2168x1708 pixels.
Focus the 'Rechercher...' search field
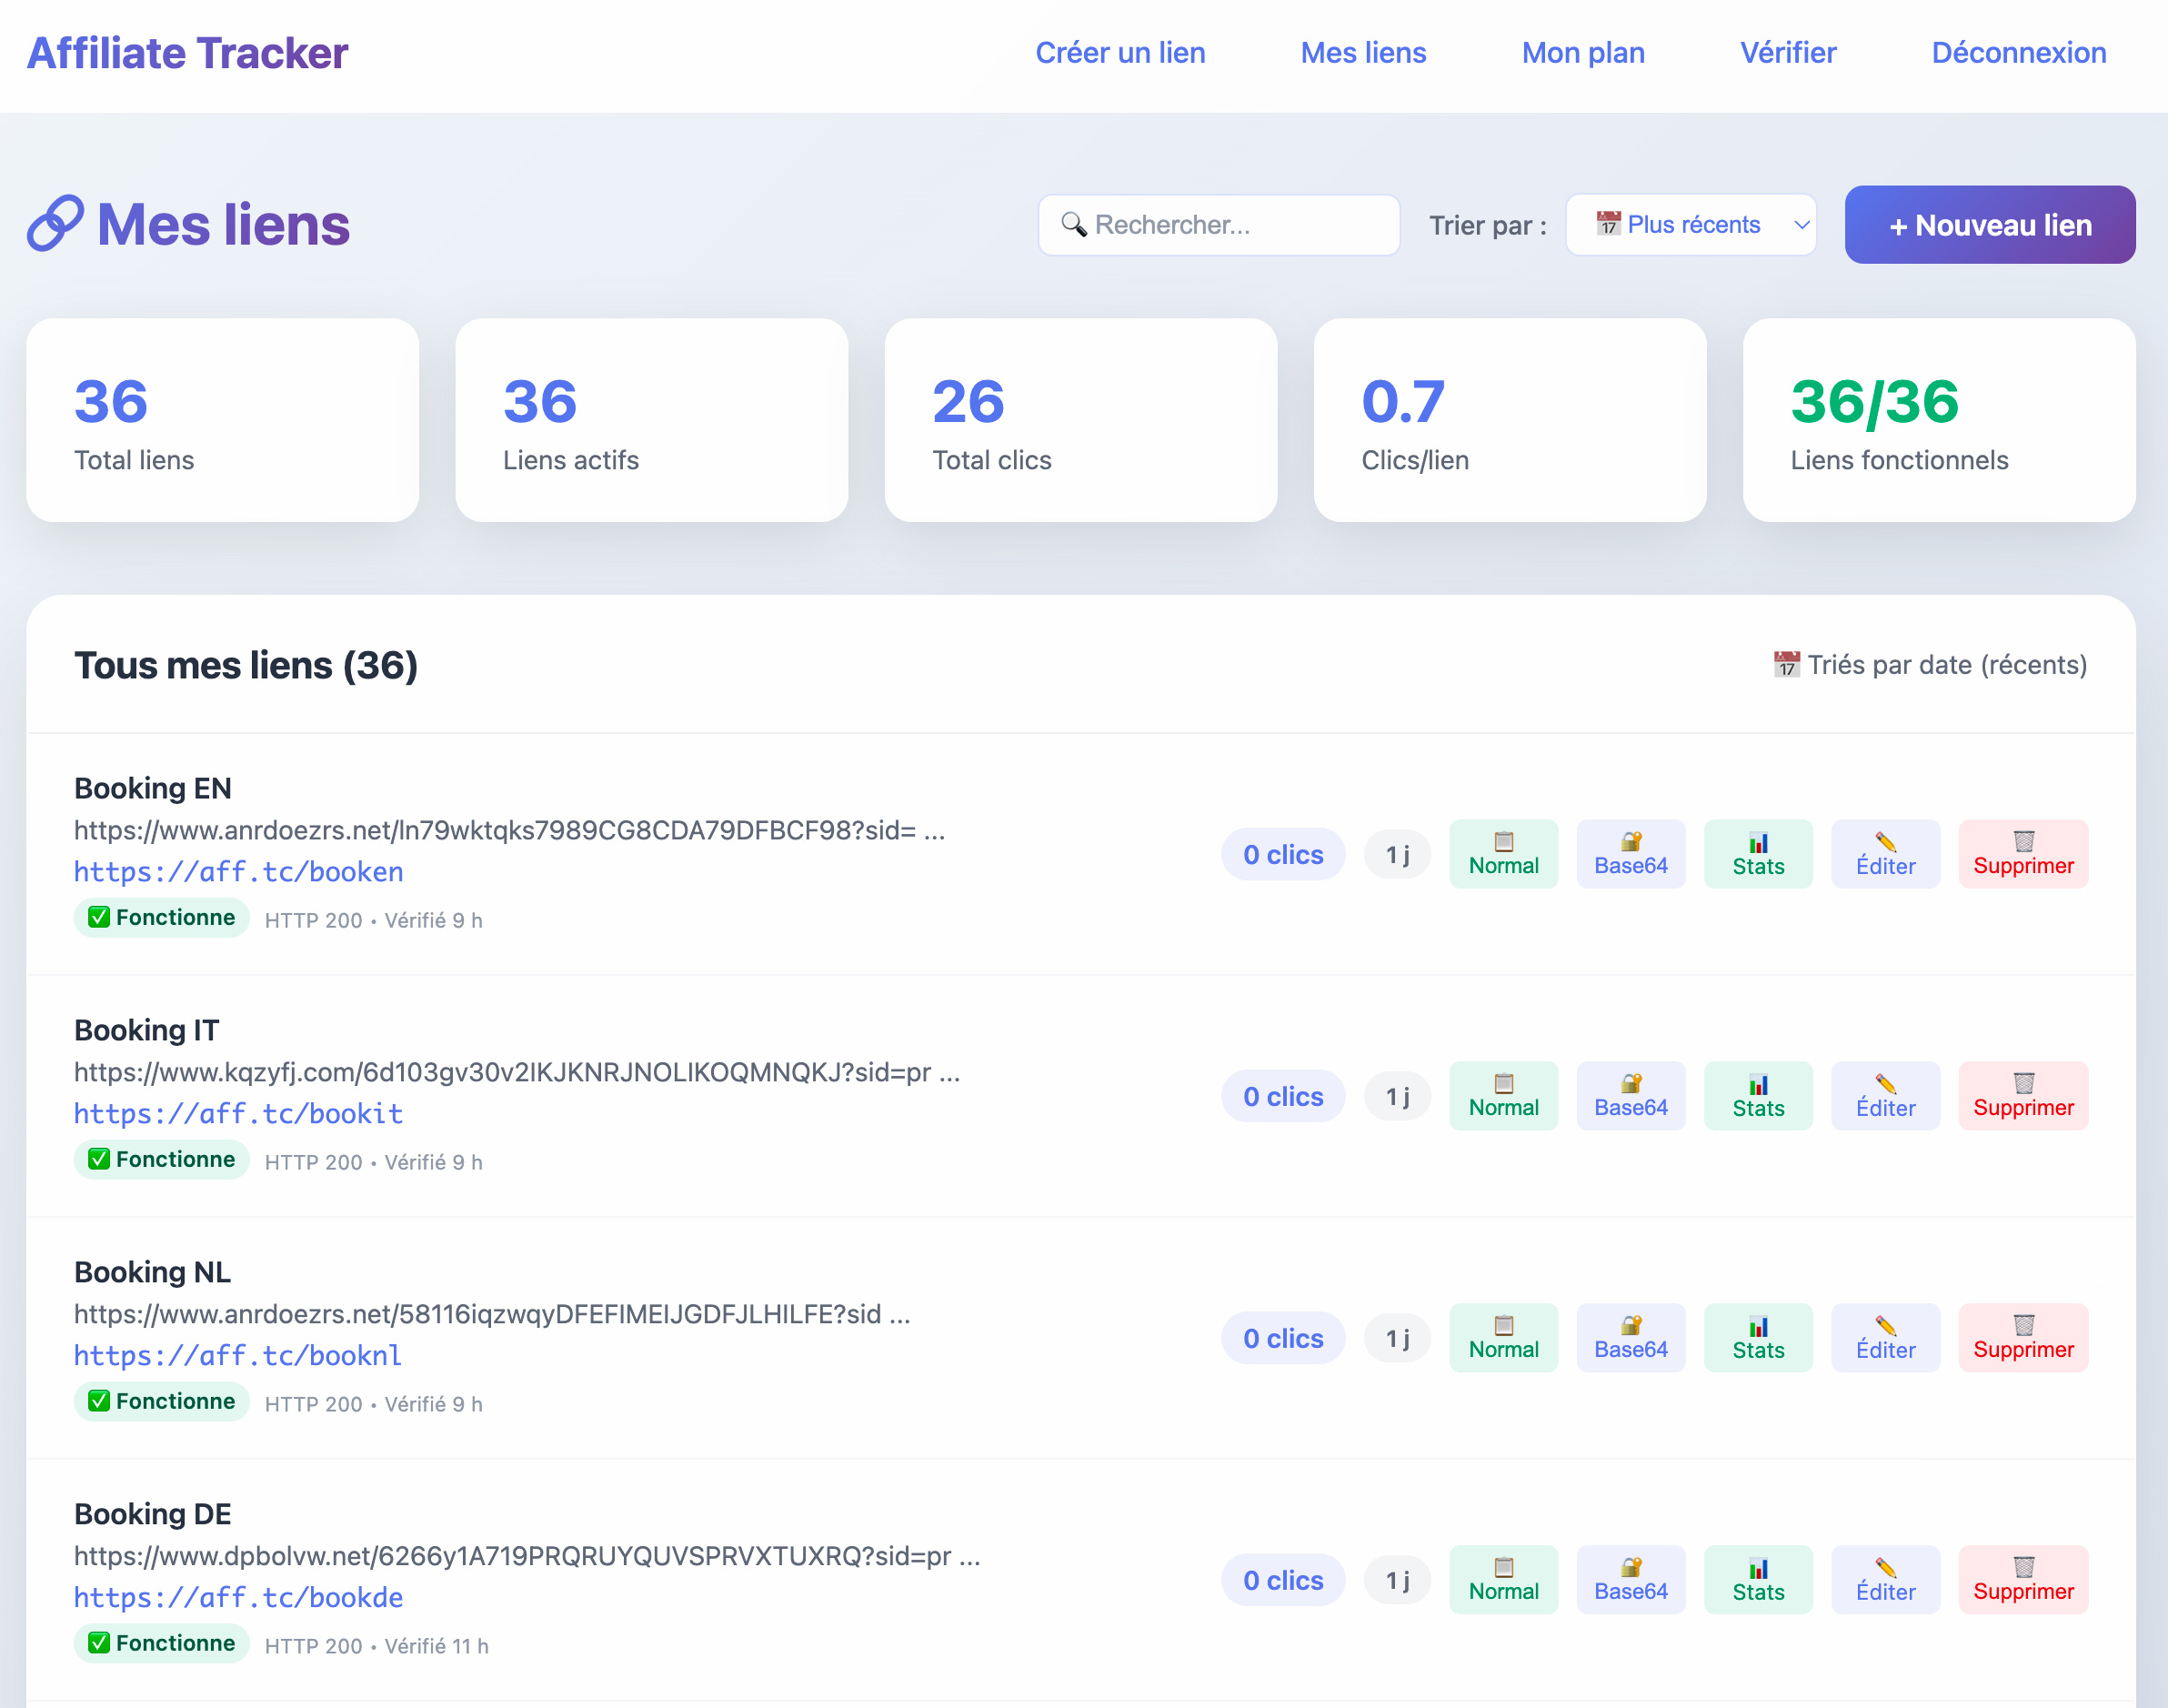point(1219,225)
